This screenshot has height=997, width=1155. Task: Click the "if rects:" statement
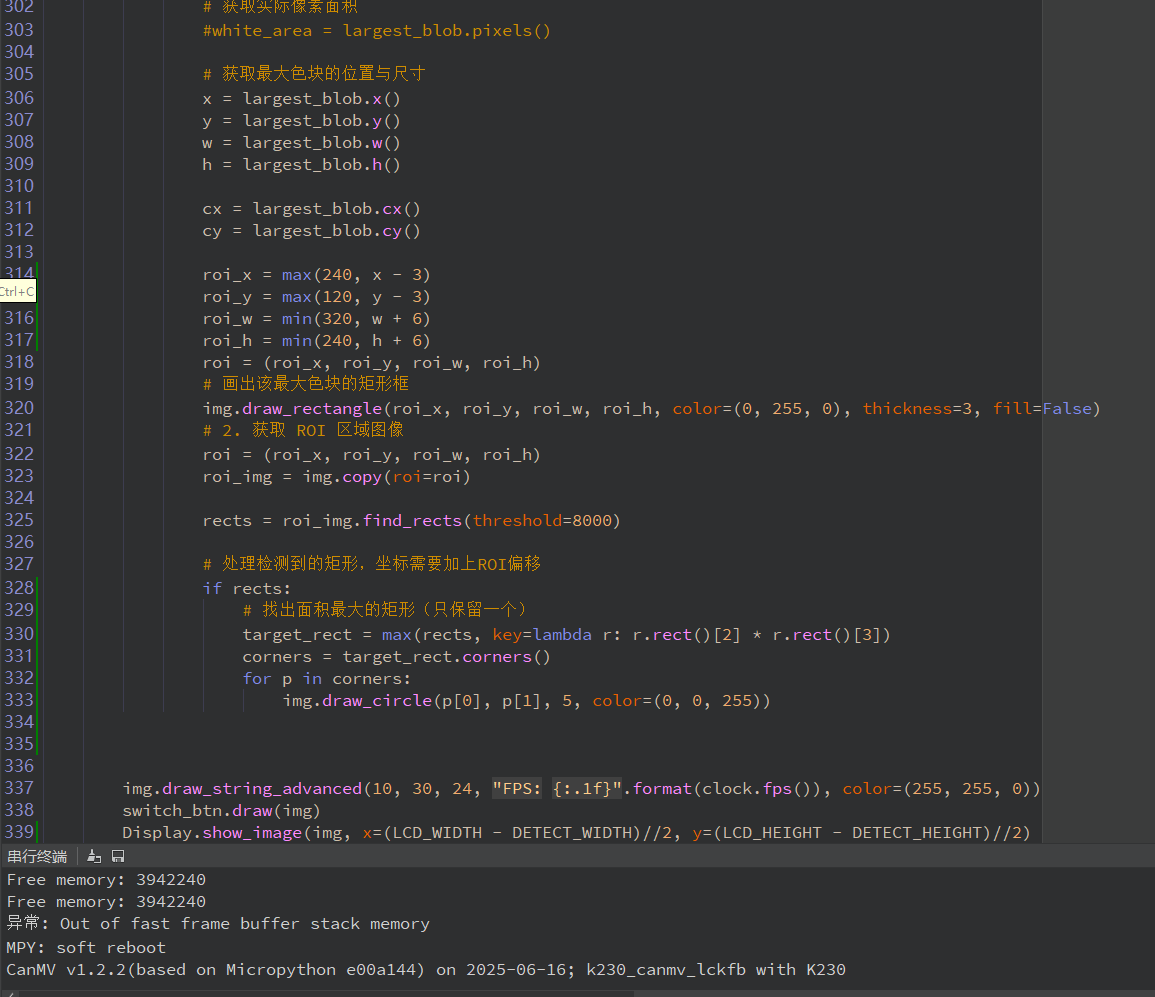click(x=246, y=588)
